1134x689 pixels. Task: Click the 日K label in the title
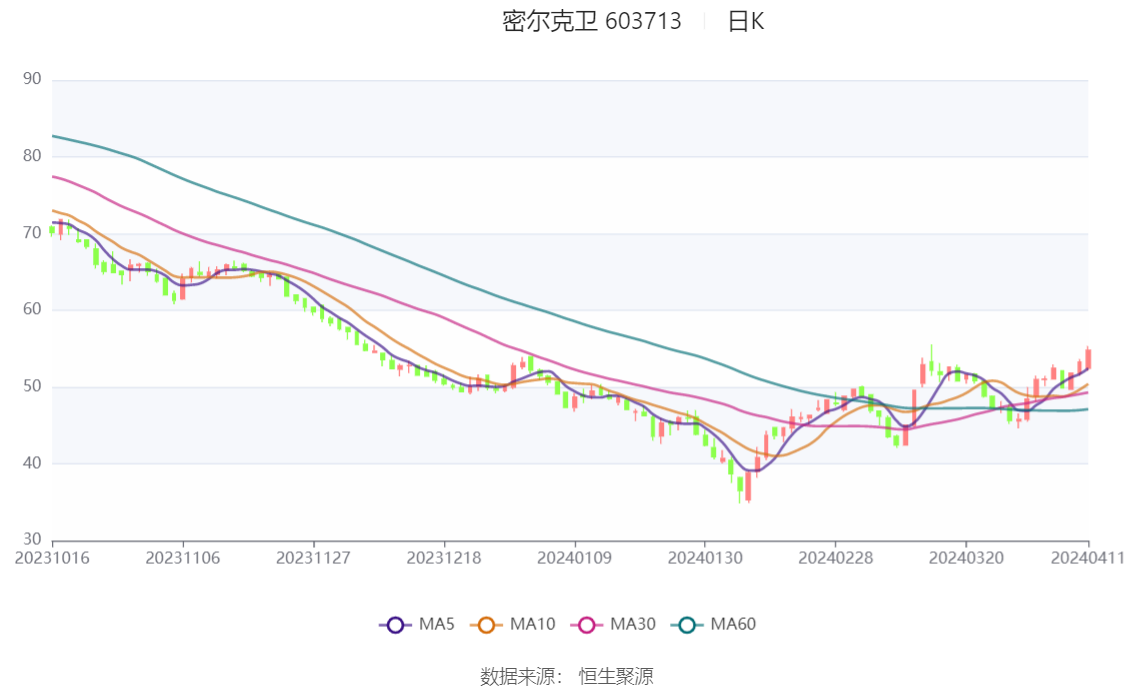click(746, 21)
